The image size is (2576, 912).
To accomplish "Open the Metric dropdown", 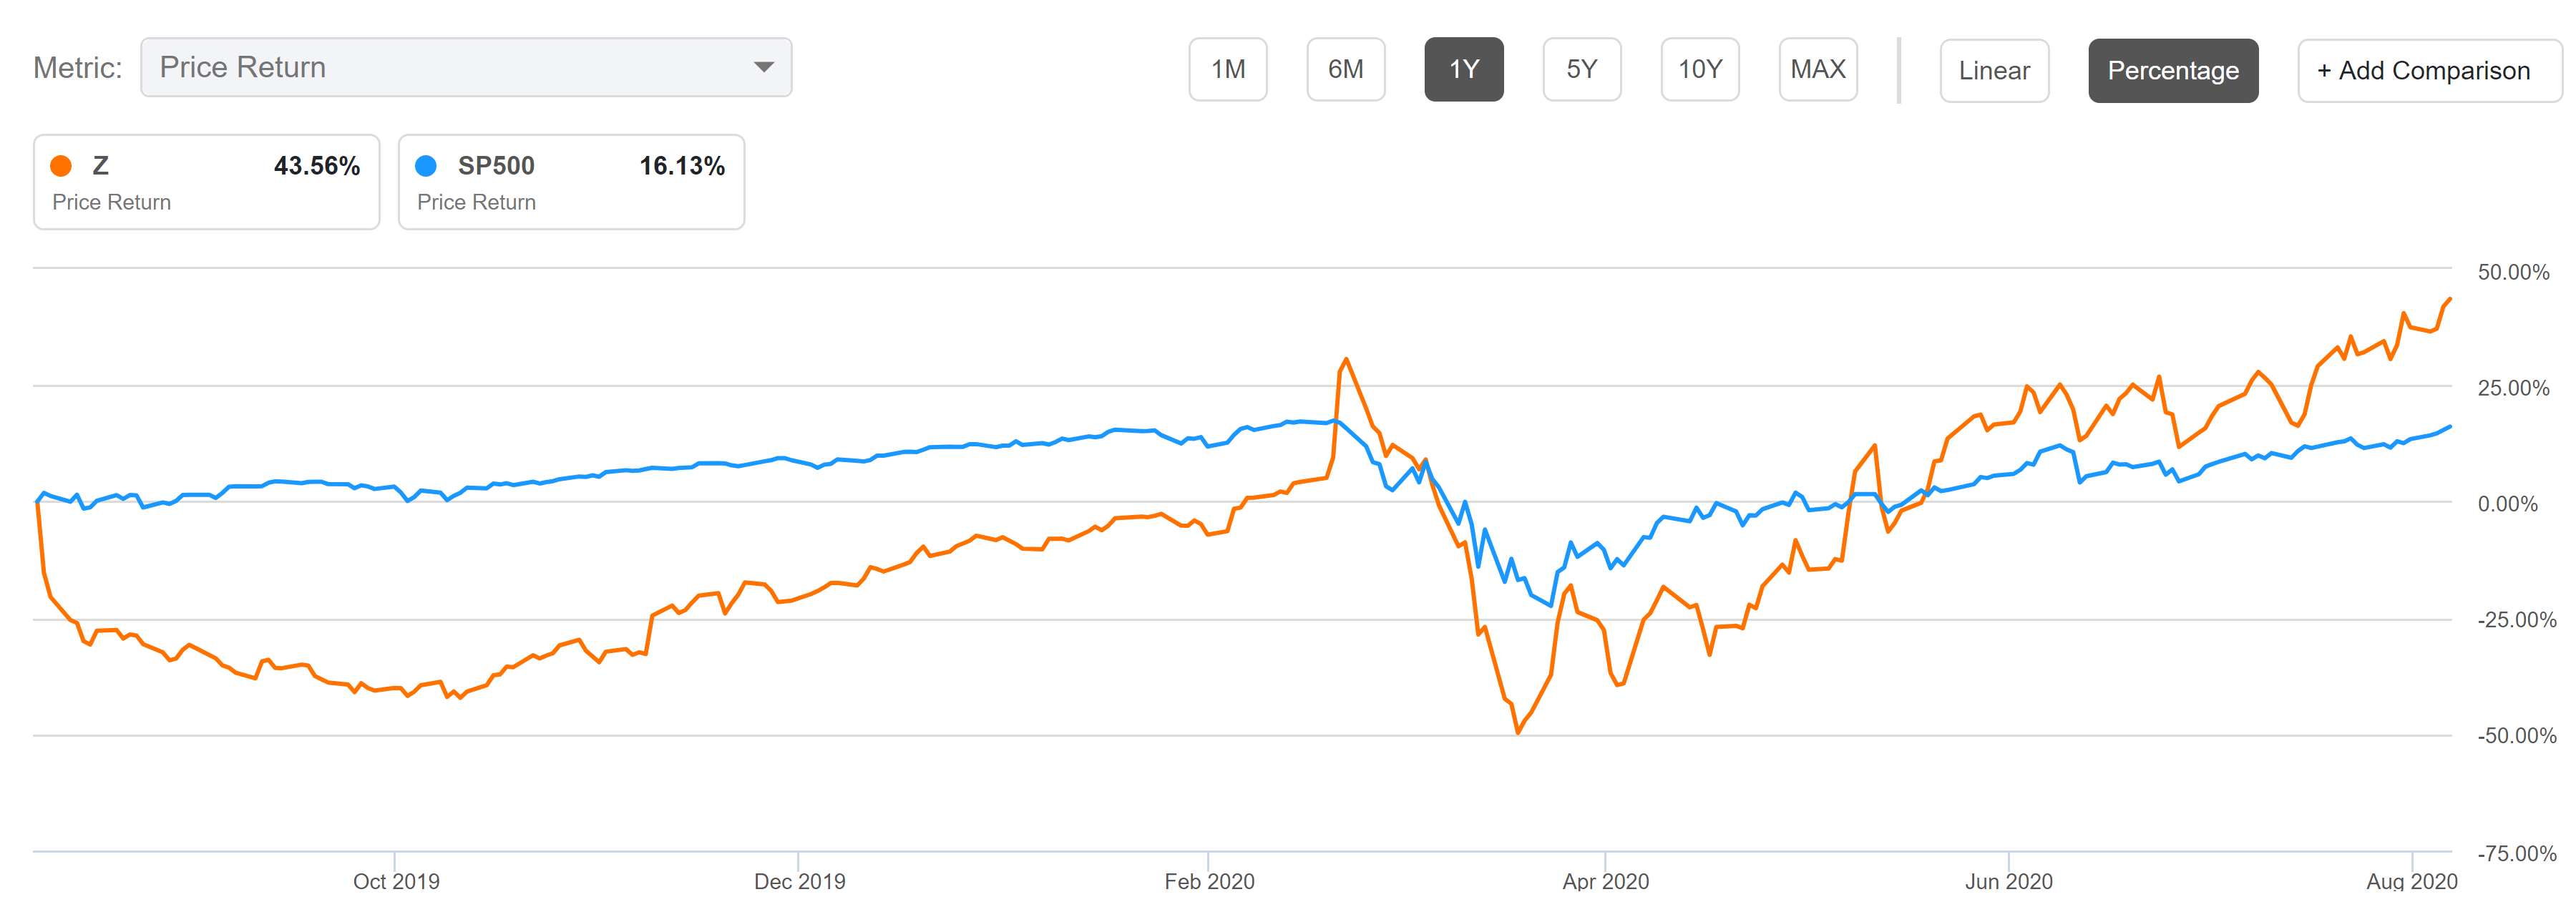I will click(x=465, y=67).
